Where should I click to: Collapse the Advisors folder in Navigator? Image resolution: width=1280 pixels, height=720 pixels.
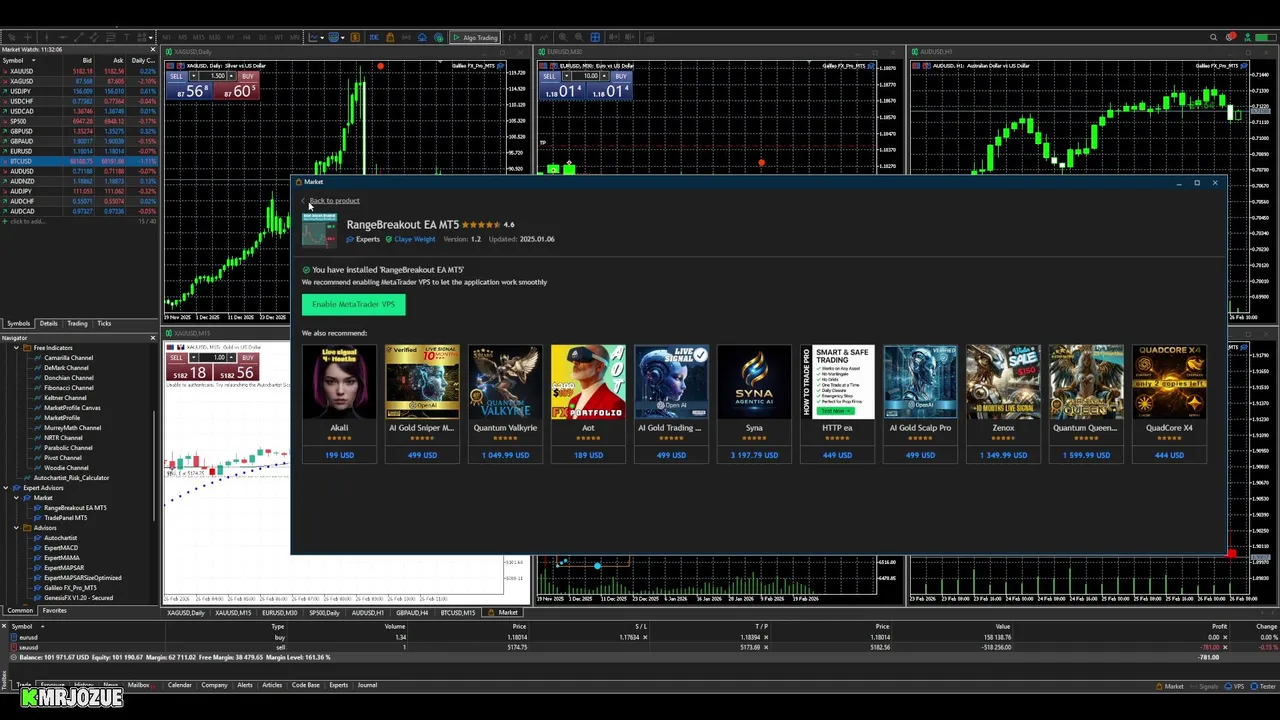(16, 528)
